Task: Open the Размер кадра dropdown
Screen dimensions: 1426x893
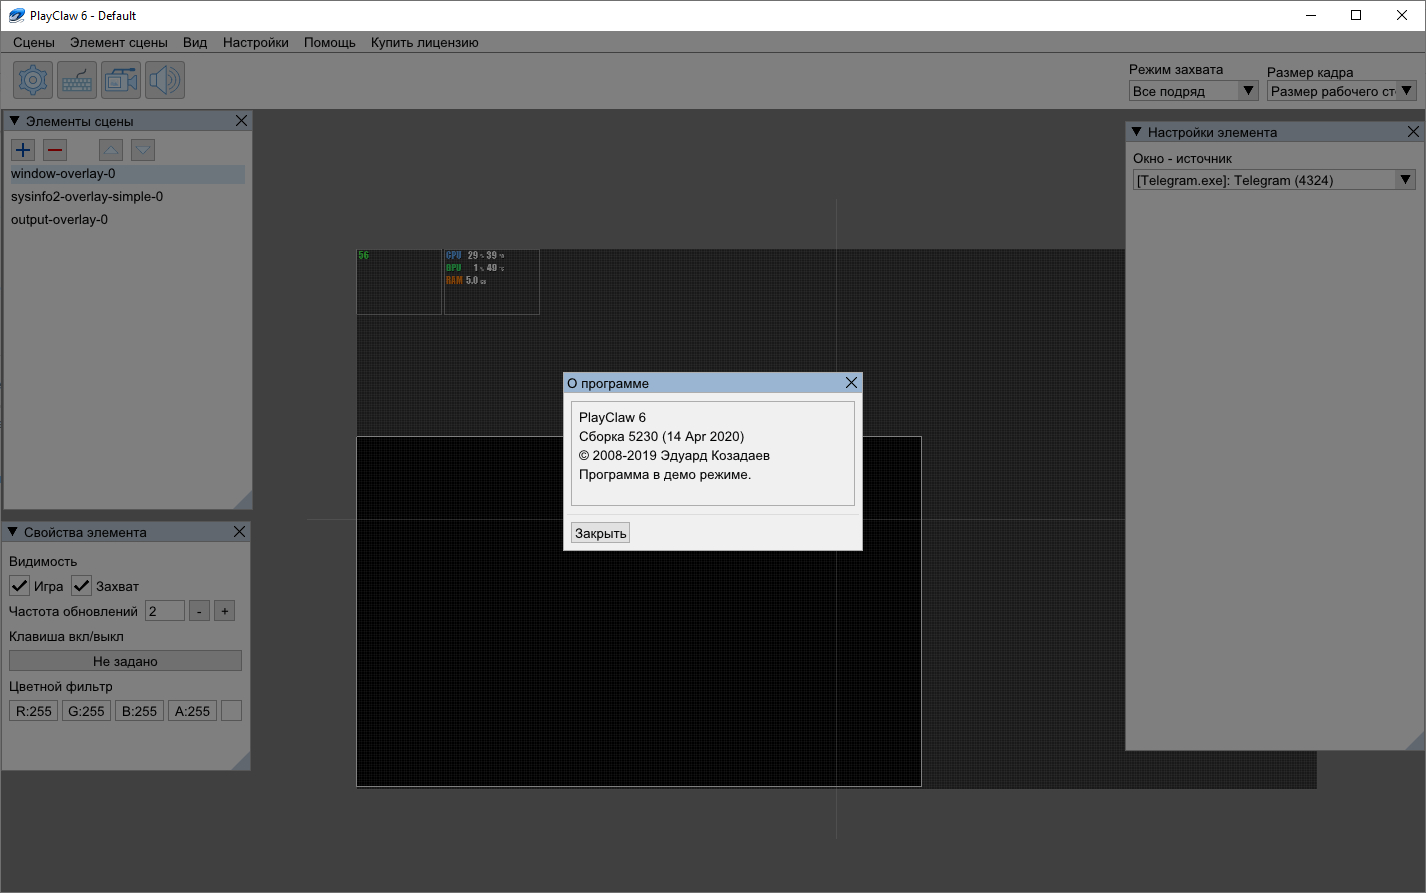Action: pos(1341,91)
